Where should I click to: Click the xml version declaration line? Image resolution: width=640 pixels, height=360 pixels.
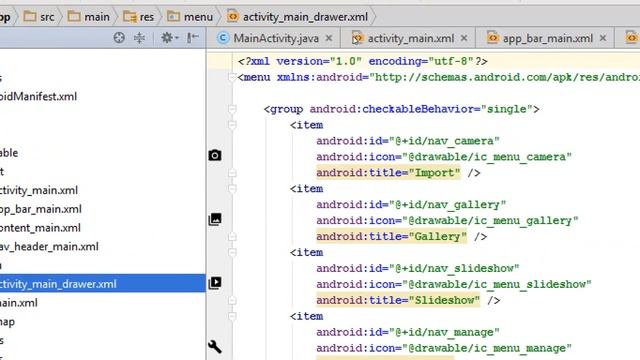coord(363,61)
